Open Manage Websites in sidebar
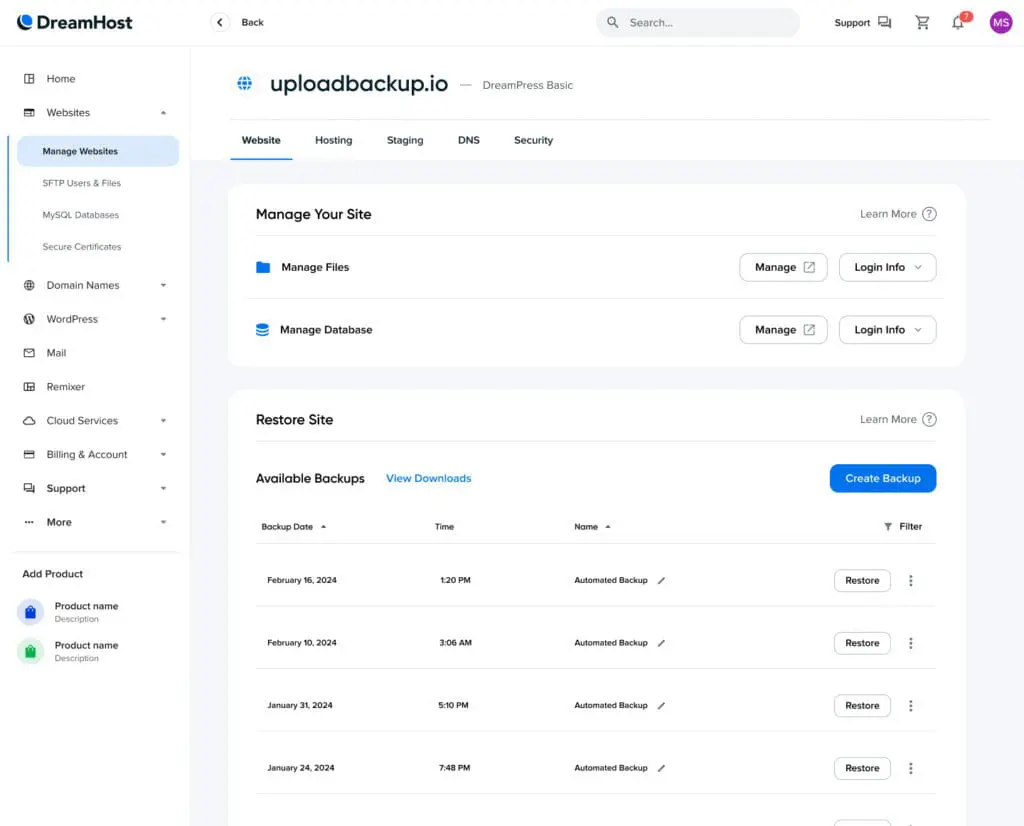This screenshot has width=1024, height=826. pos(98,151)
